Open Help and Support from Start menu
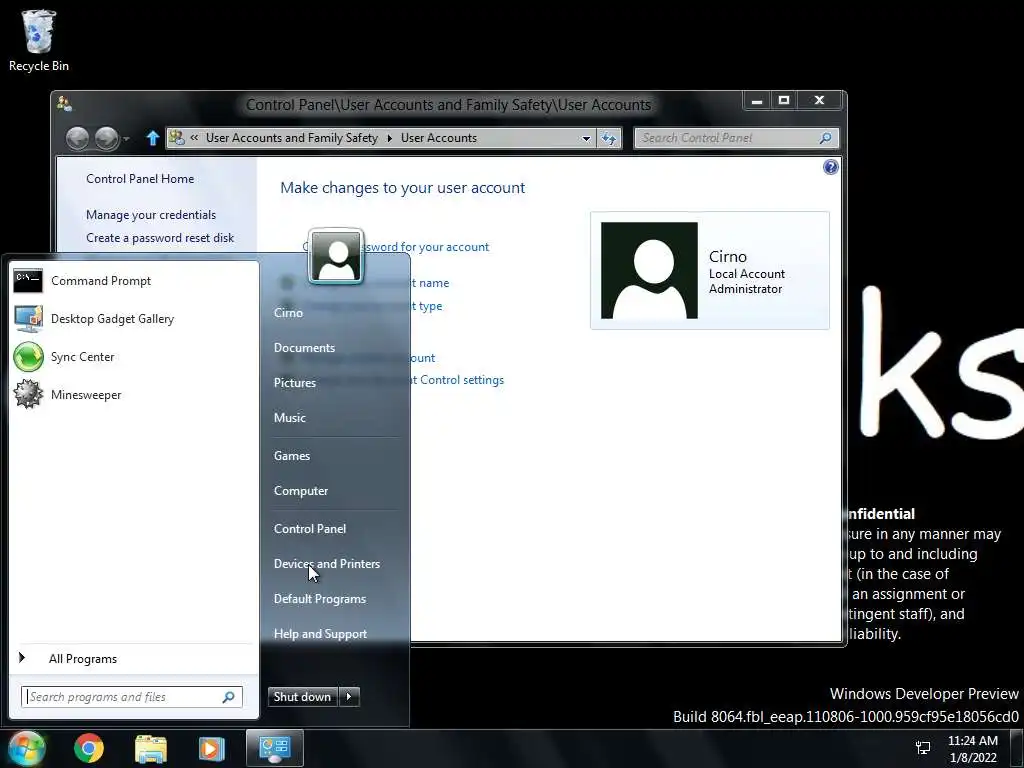The height and width of the screenshot is (768, 1024). point(320,634)
